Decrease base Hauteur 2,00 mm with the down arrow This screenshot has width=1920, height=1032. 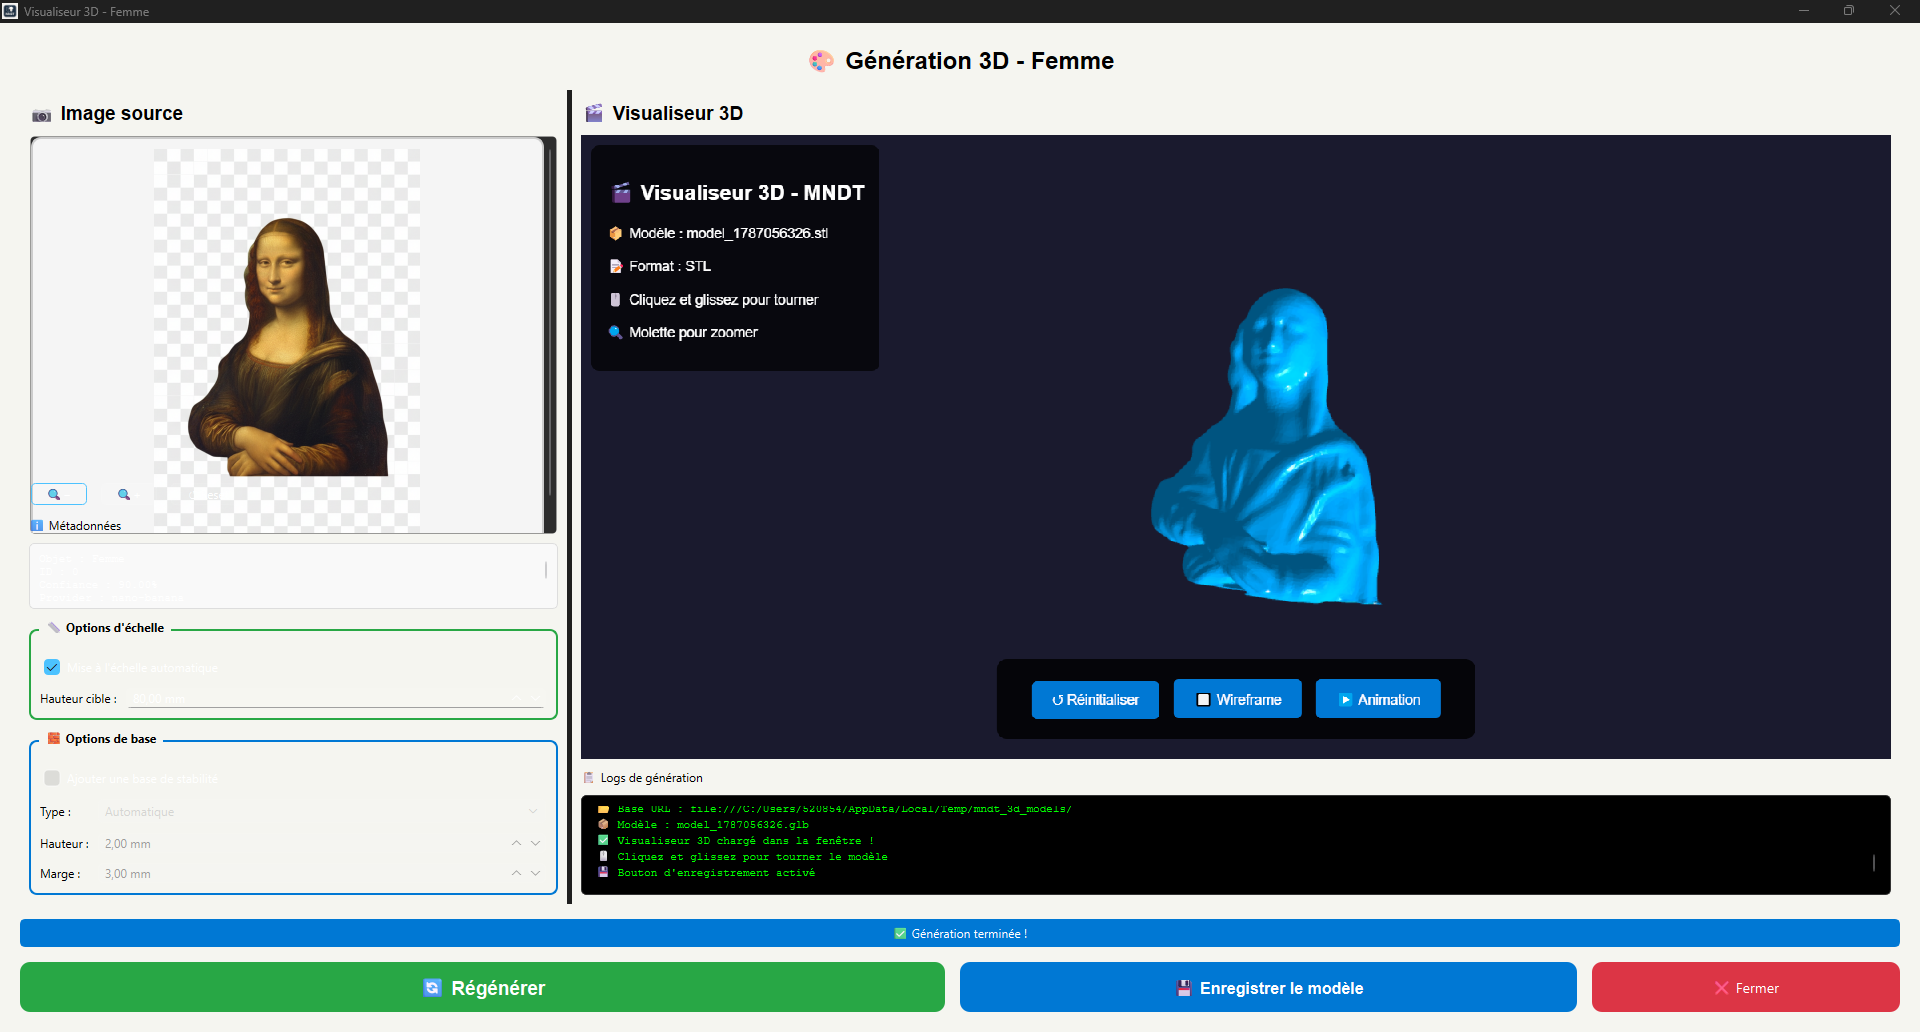tap(536, 843)
